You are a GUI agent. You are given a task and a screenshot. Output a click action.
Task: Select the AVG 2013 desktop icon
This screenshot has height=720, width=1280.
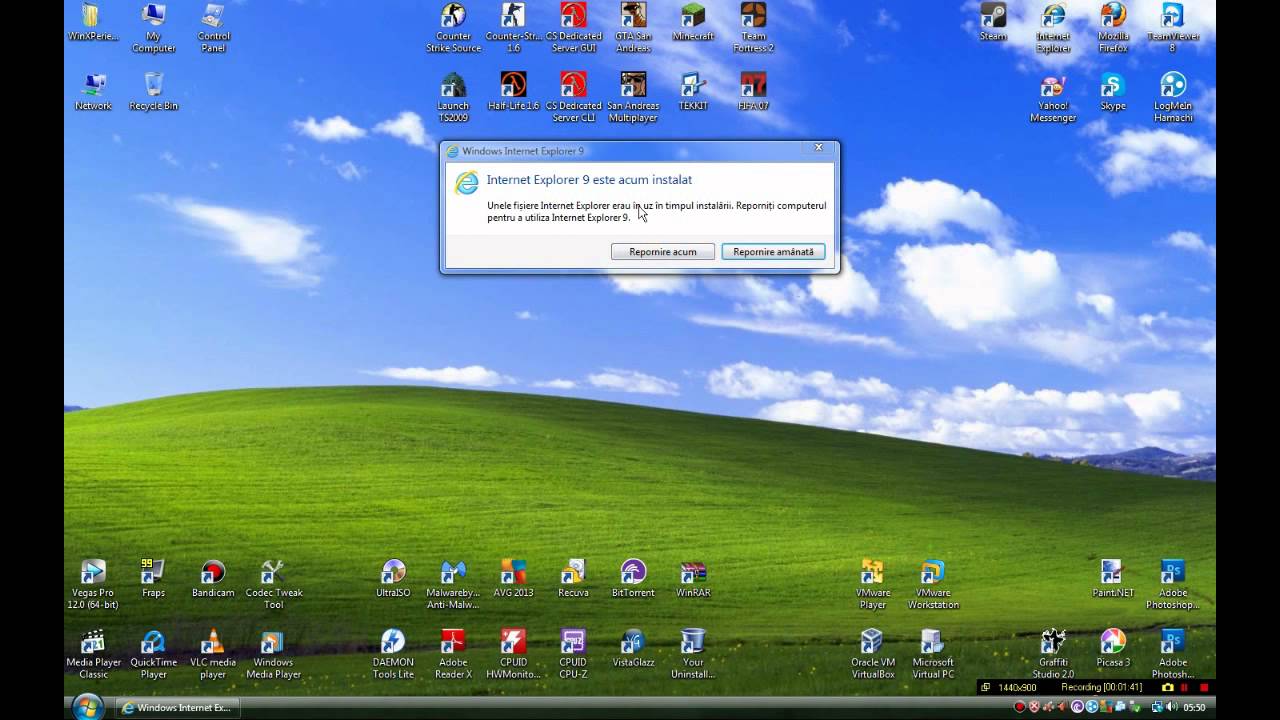pos(513,579)
